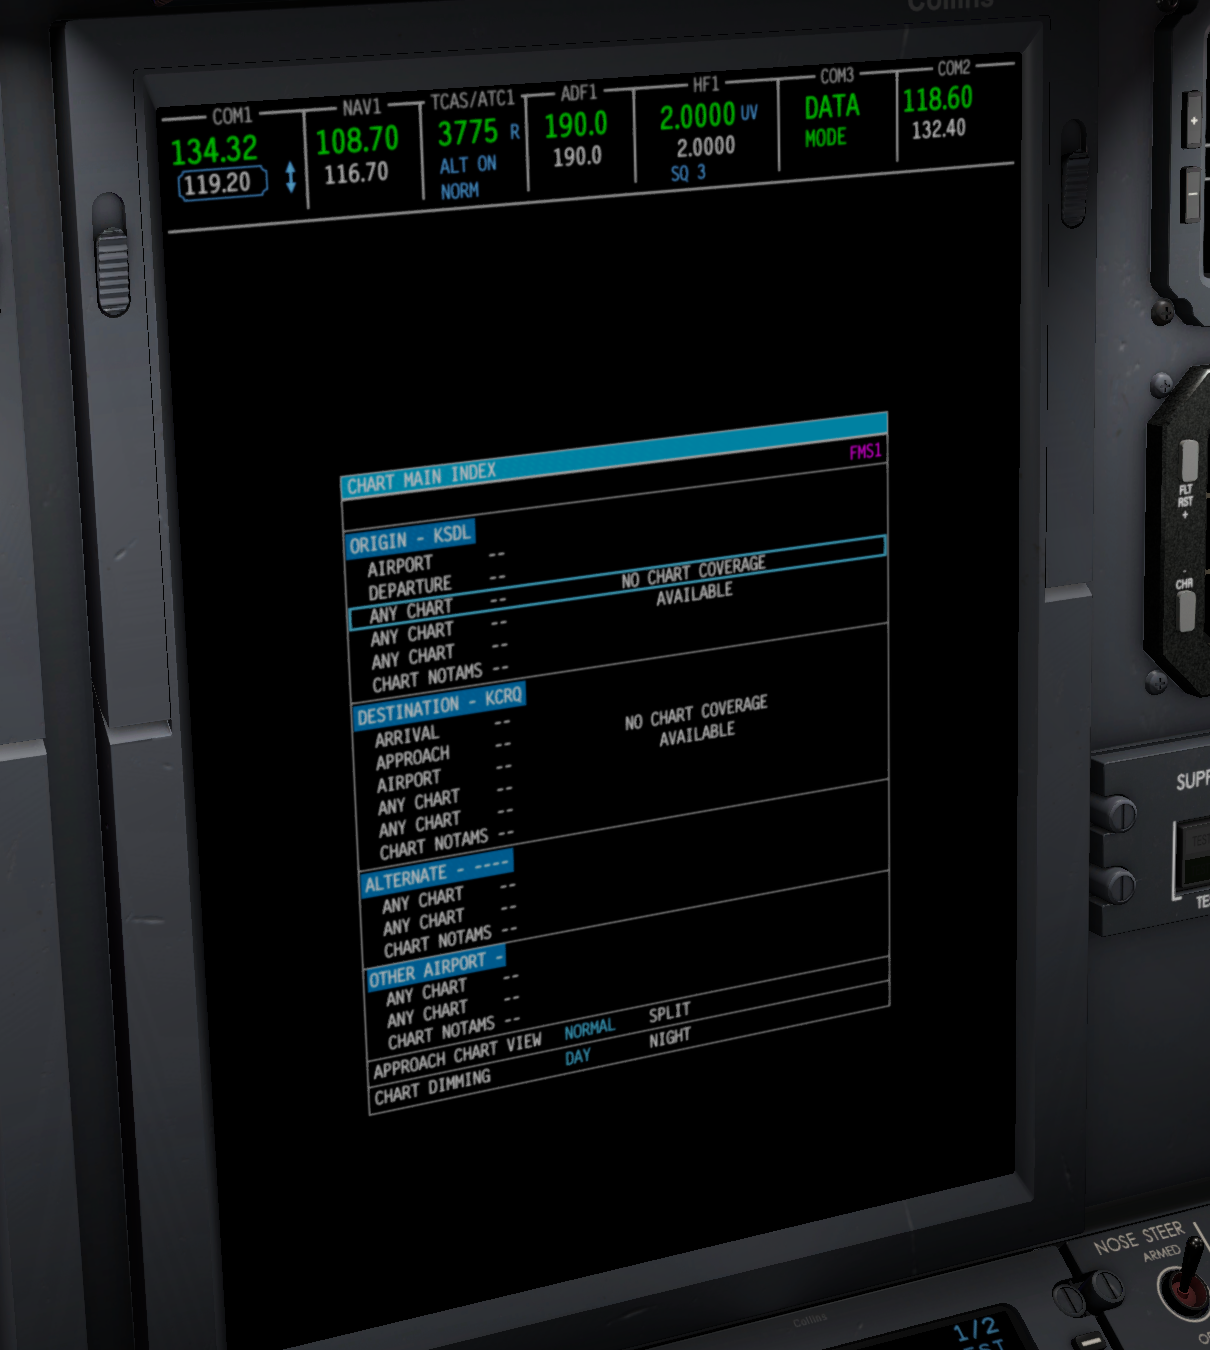Select transponder code 3775
This screenshot has width=1210, height=1350.
(467, 132)
